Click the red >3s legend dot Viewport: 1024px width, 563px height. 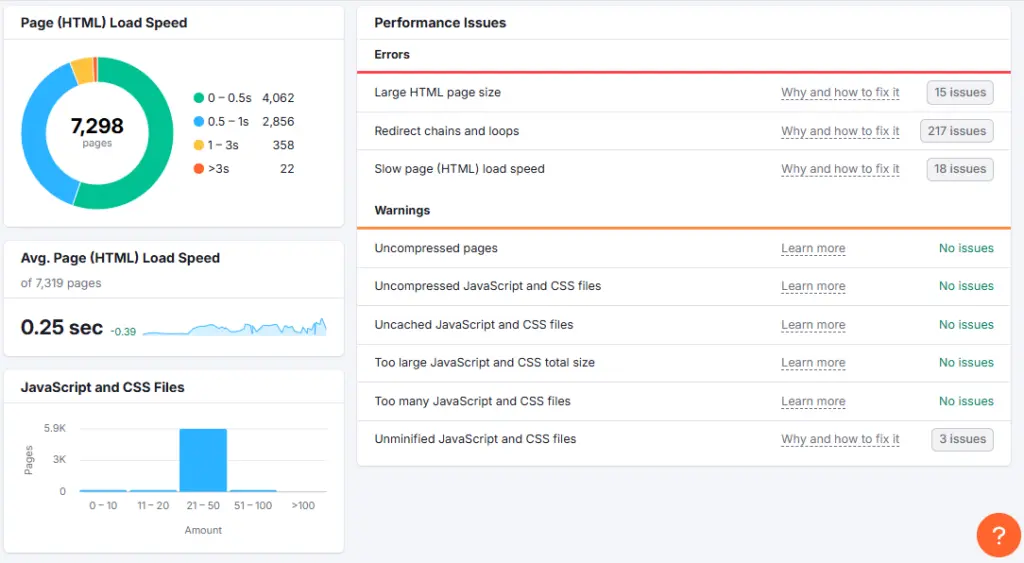pyautogui.click(x=199, y=169)
